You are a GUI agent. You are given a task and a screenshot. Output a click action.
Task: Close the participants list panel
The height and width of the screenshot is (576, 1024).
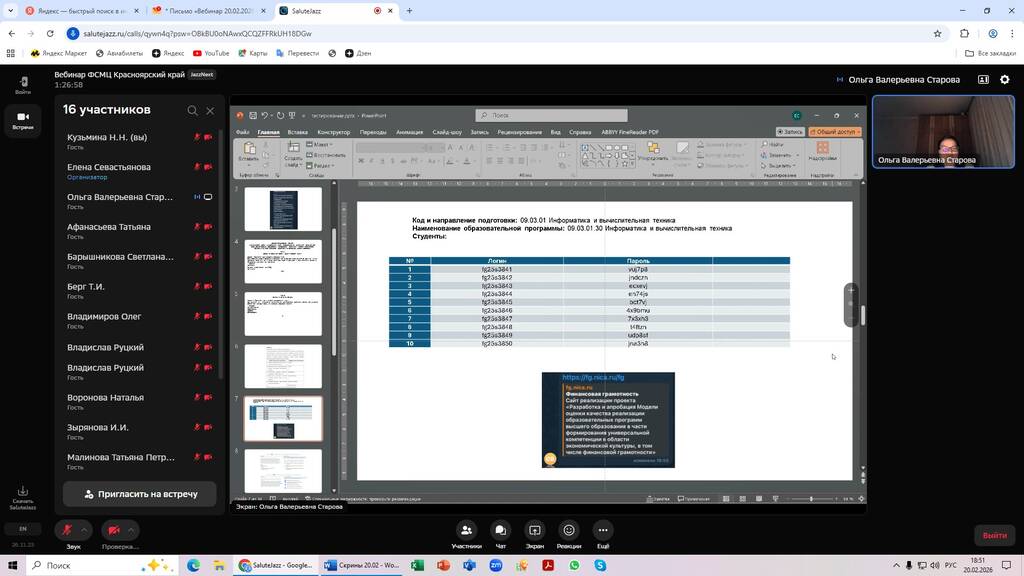pos(210,110)
